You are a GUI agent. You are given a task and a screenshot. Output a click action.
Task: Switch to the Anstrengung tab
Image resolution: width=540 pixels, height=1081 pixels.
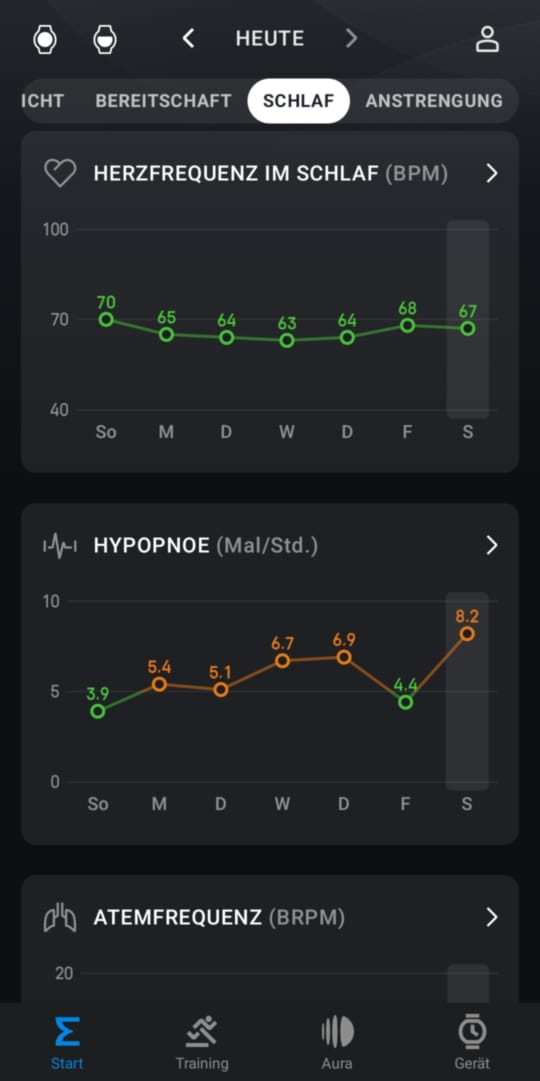coord(434,101)
